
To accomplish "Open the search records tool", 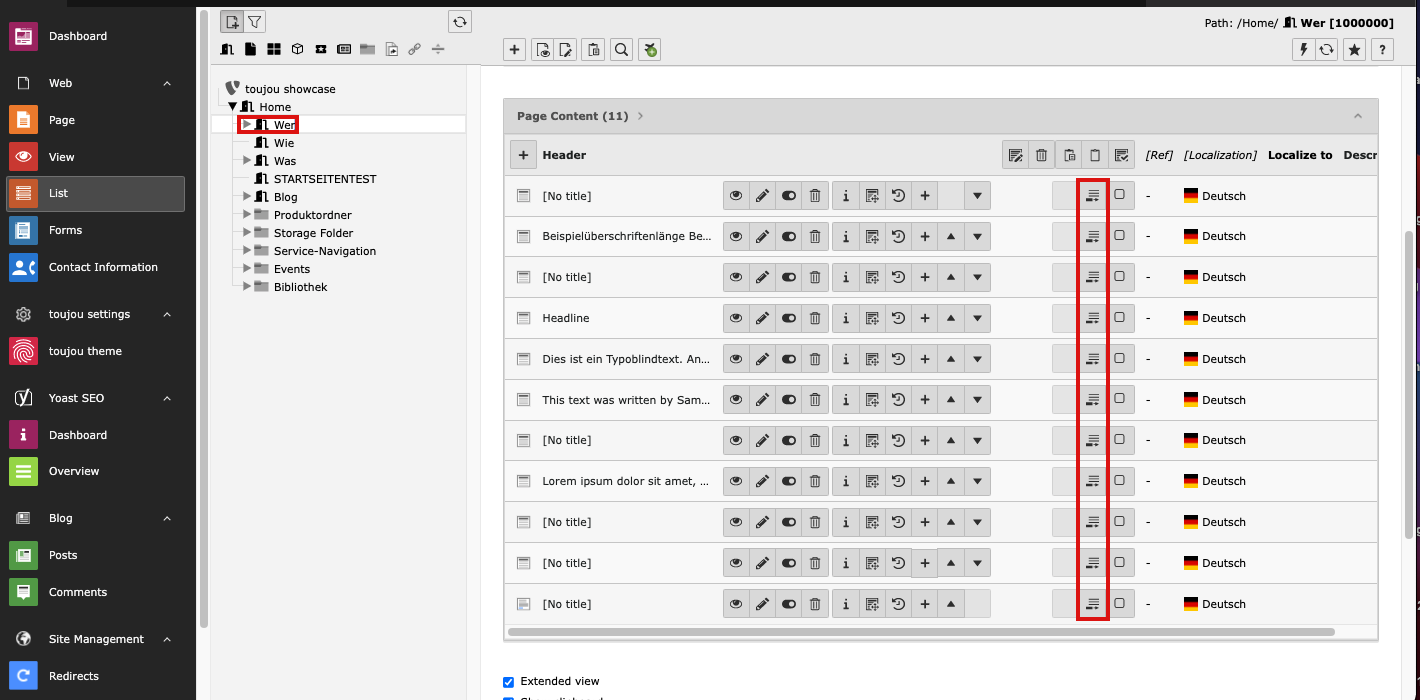I will click(621, 49).
